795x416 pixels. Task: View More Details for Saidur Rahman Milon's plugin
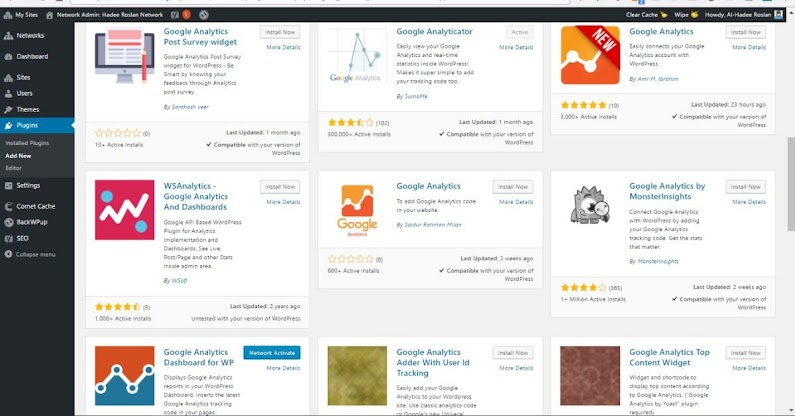click(516, 202)
